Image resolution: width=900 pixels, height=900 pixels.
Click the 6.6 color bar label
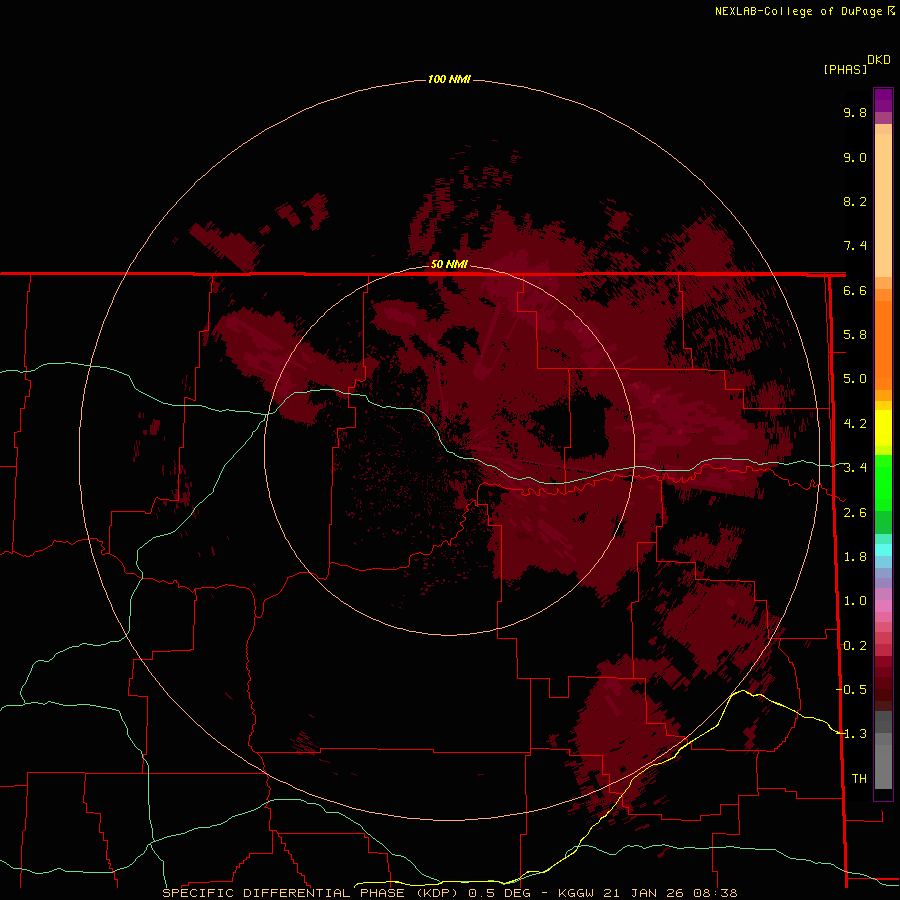855,290
